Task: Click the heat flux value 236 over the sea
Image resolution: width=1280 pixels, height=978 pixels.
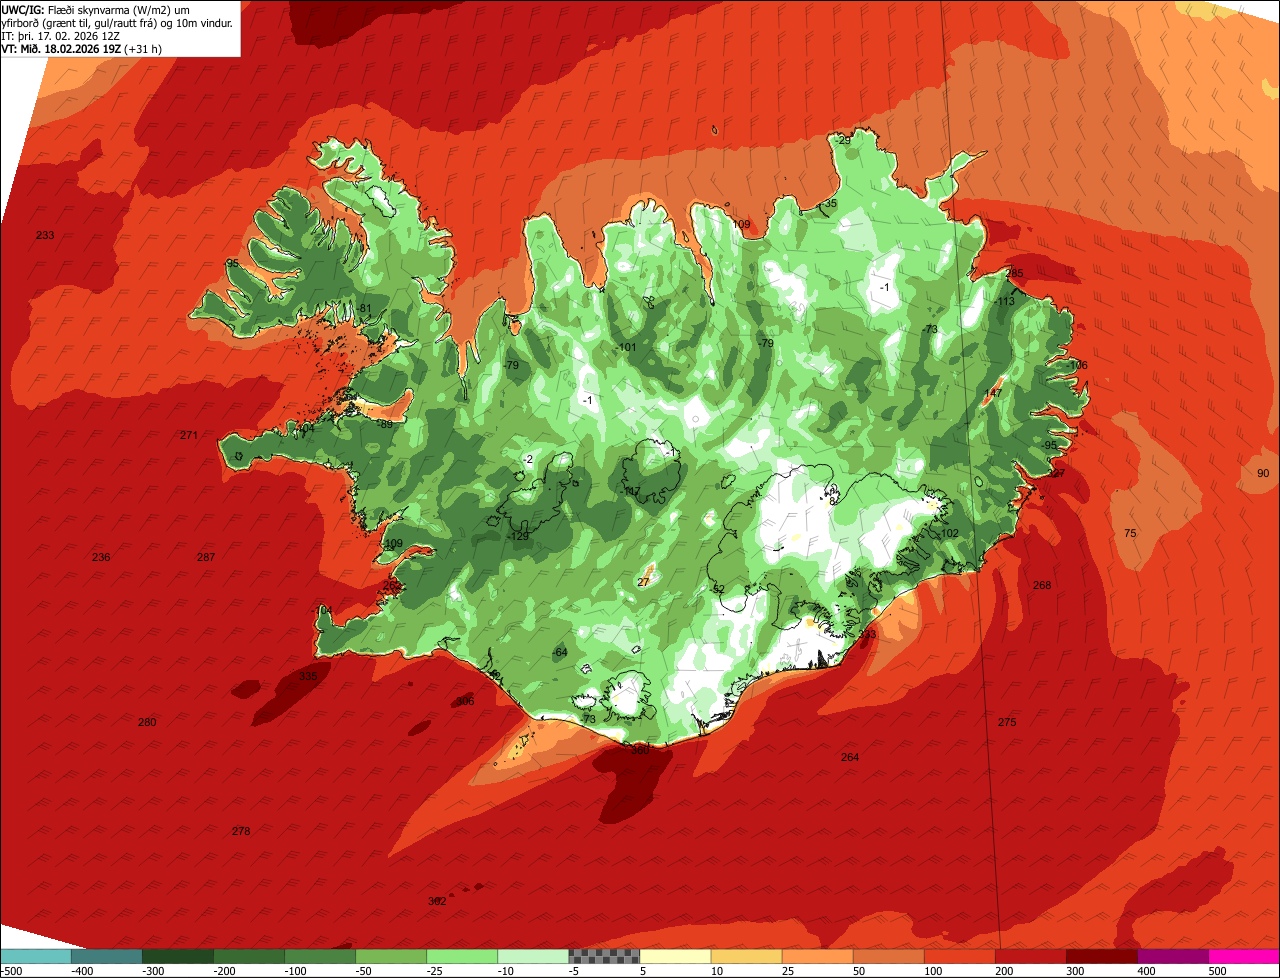Action: coord(101,557)
